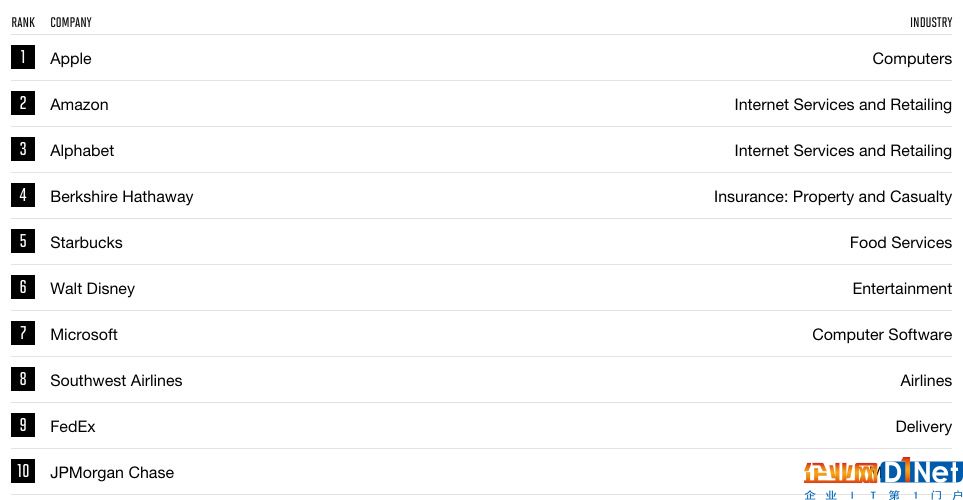The width and height of the screenshot is (963, 500).
Task: Sort by the COMPANY column header
Action: click(x=71, y=23)
